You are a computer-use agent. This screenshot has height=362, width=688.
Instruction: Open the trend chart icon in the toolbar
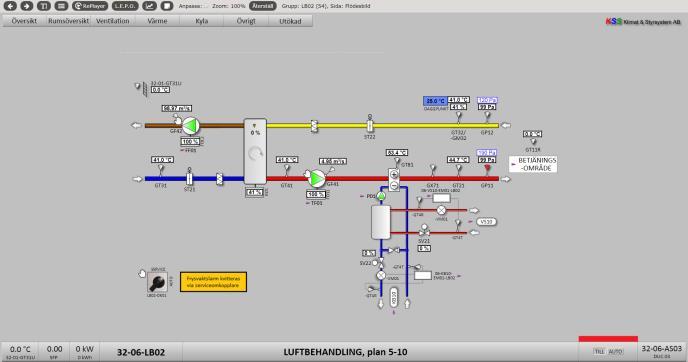tap(150, 6)
